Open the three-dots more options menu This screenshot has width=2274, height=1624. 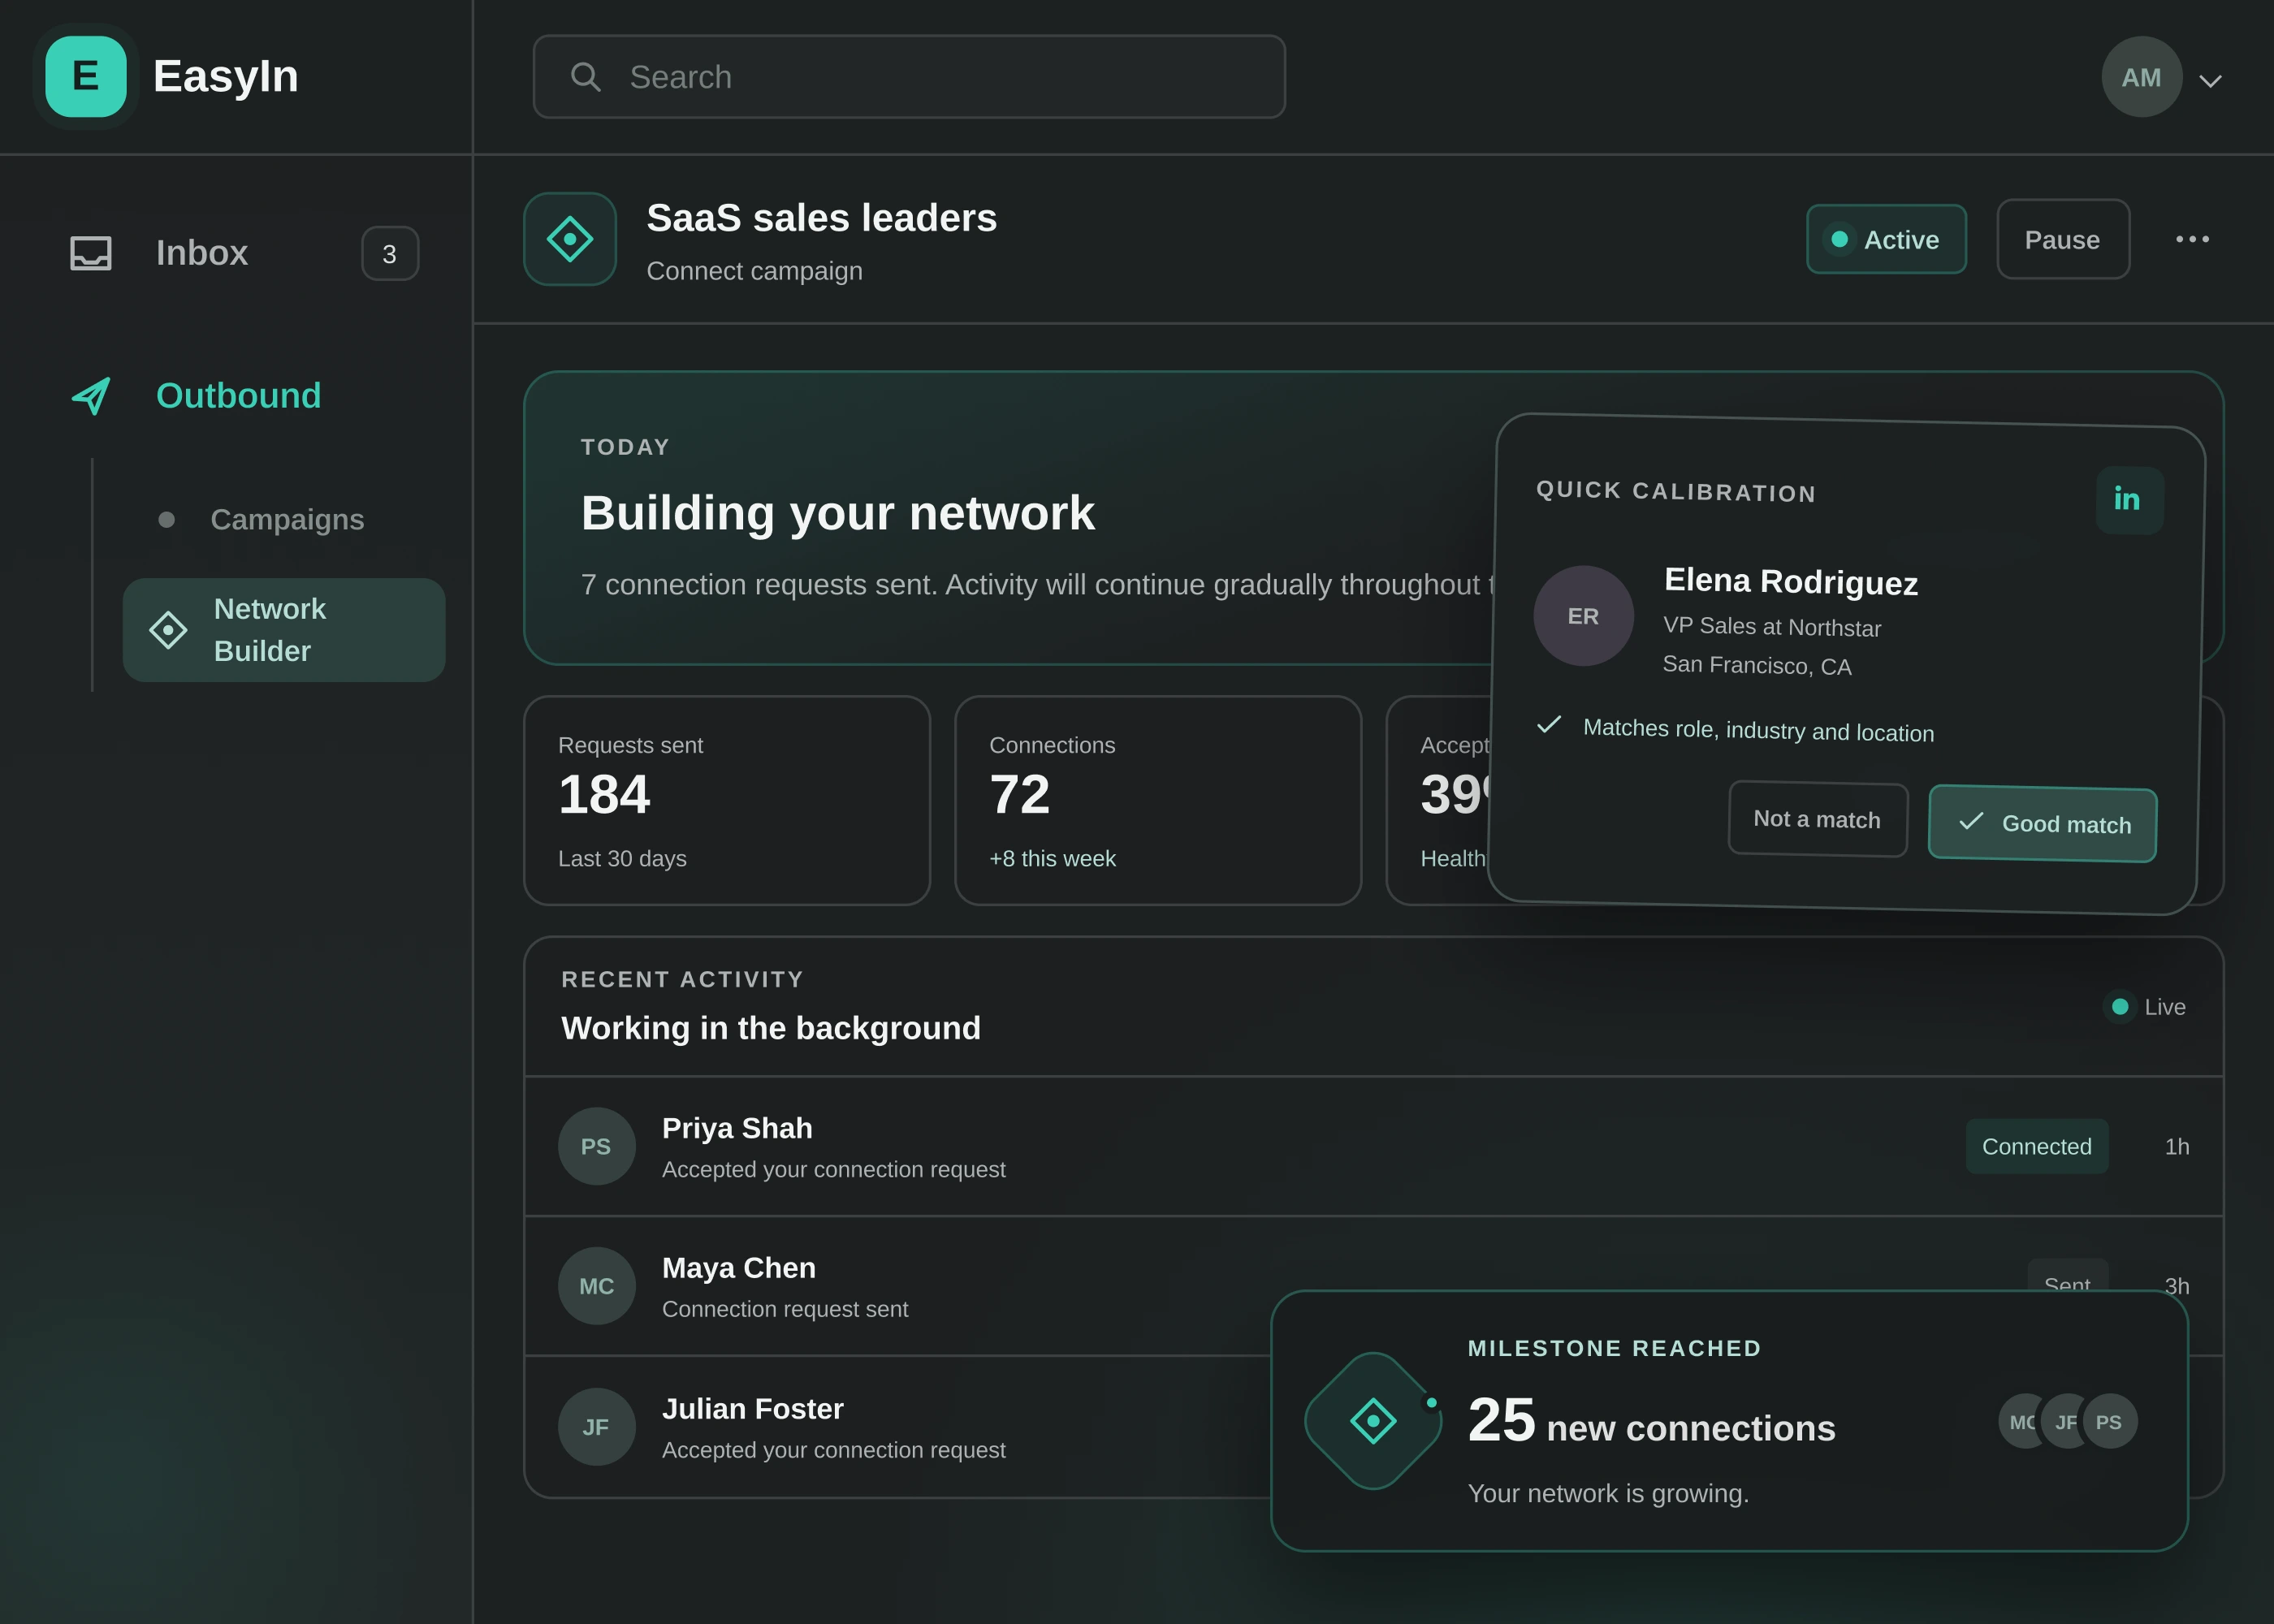[2192, 239]
